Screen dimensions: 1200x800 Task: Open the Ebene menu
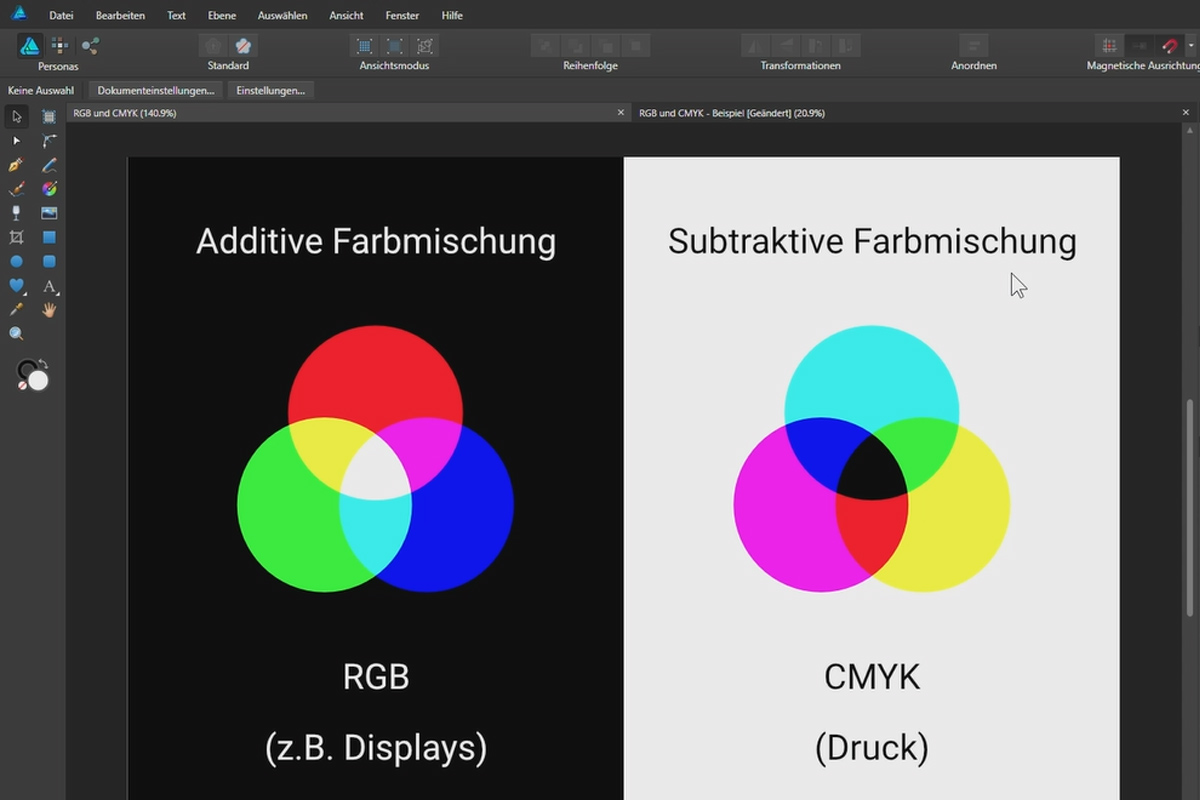[222, 15]
